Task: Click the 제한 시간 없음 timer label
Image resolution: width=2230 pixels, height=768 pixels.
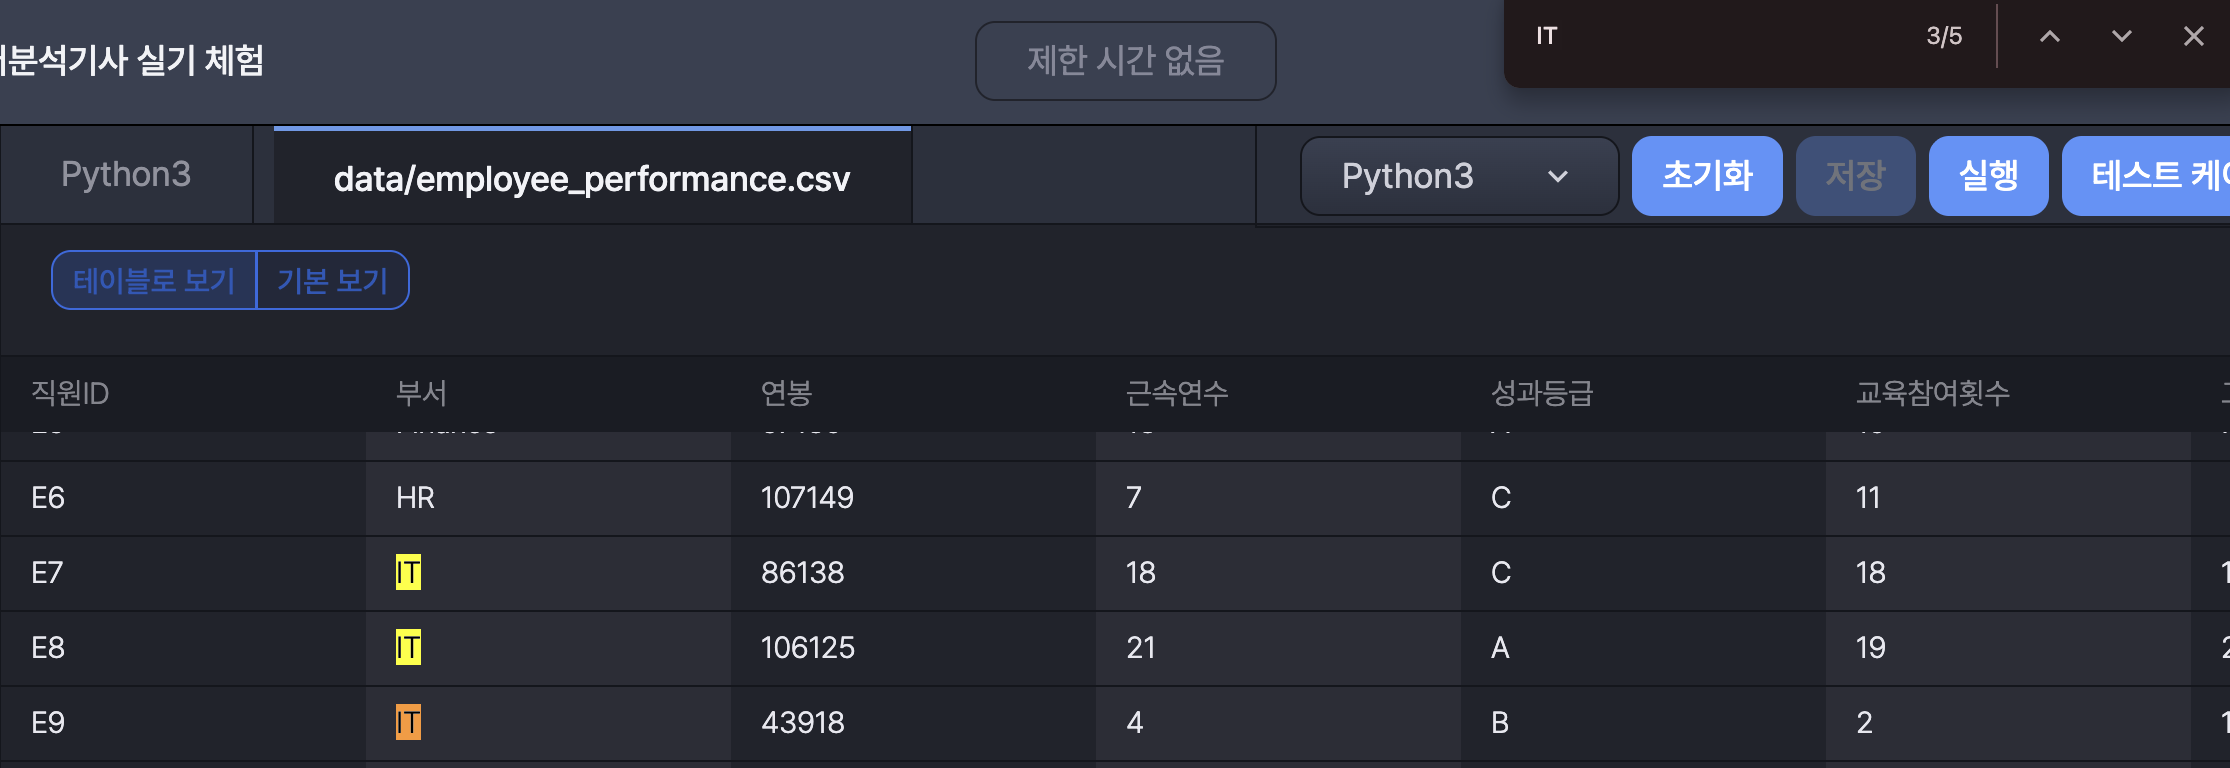Action: click(1125, 61)
